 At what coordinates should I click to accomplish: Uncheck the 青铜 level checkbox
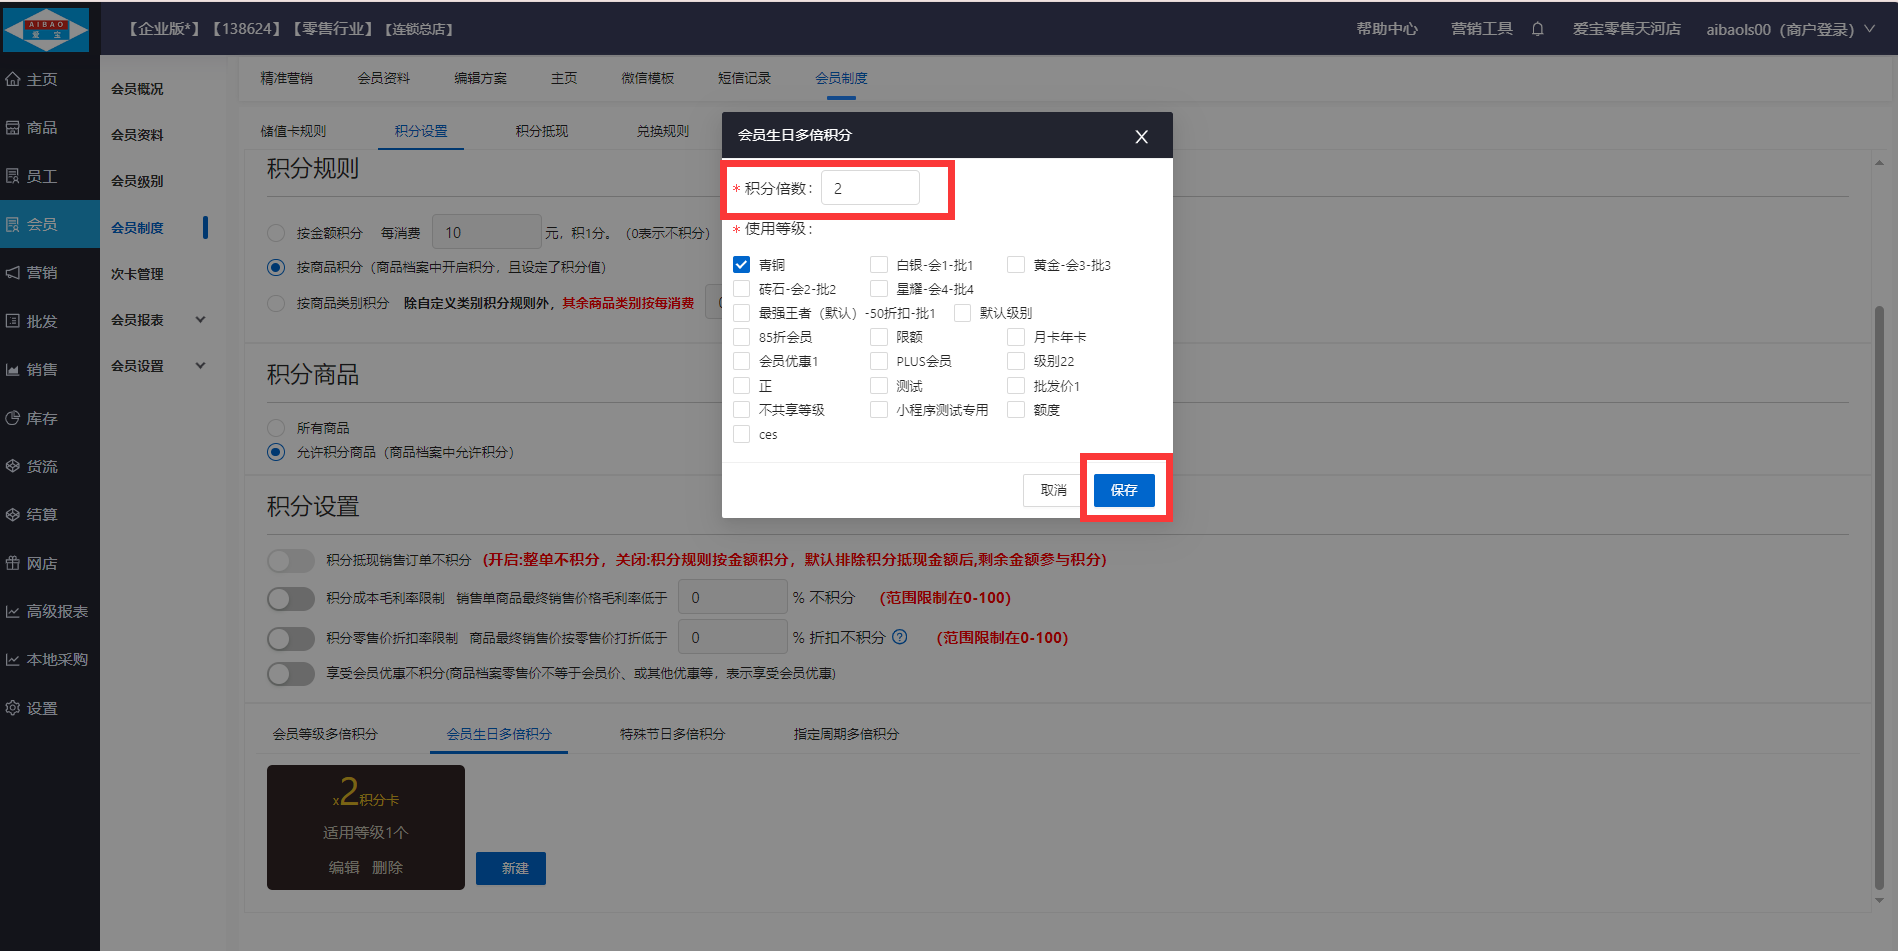click(x=741, y=265)
